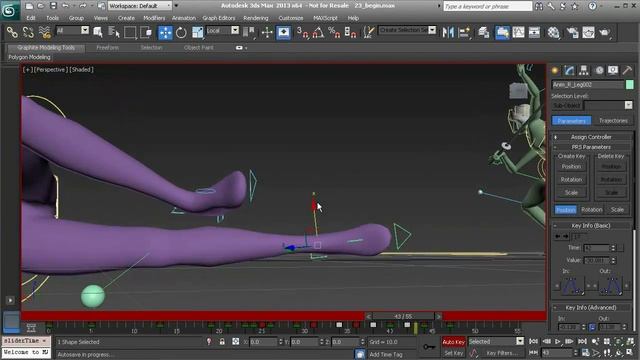Switch to the Utilities panel tab
Image resolution: width=640 pixels, height=360 pixels.
coord(627,70)
